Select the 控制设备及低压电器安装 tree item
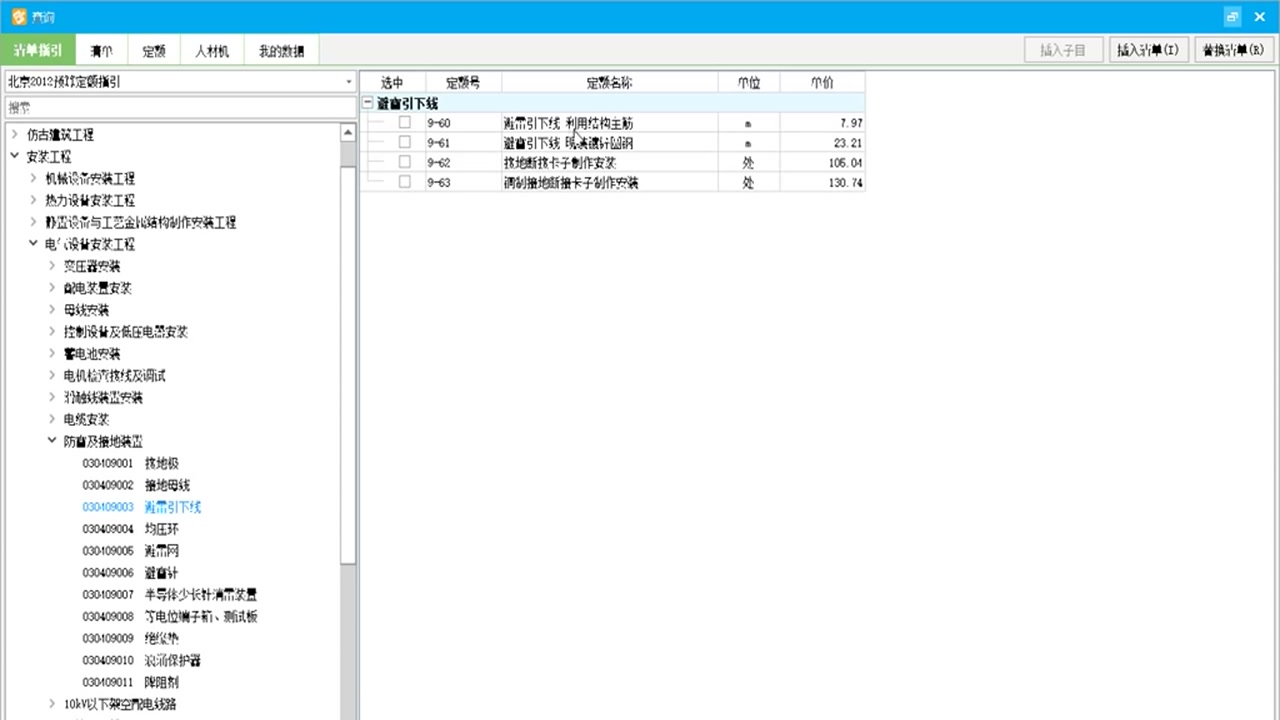Screen dimensions: 1280x720 (x=125, y=332)
